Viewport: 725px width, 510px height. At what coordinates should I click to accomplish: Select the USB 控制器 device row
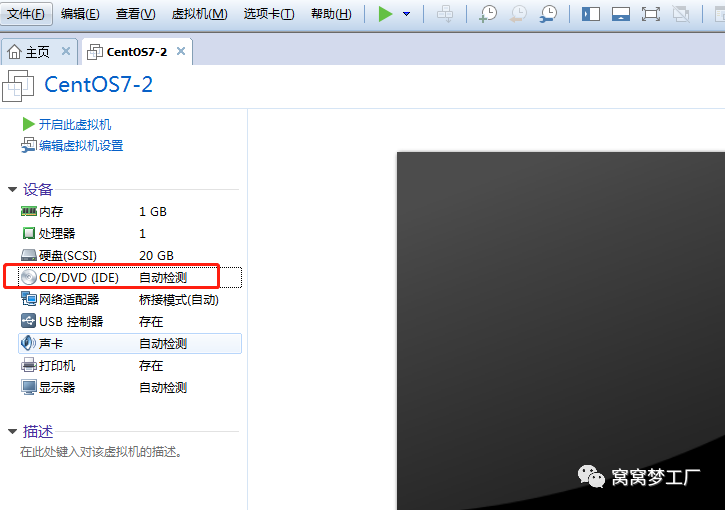pyautogui.click(x=130, y=322)
